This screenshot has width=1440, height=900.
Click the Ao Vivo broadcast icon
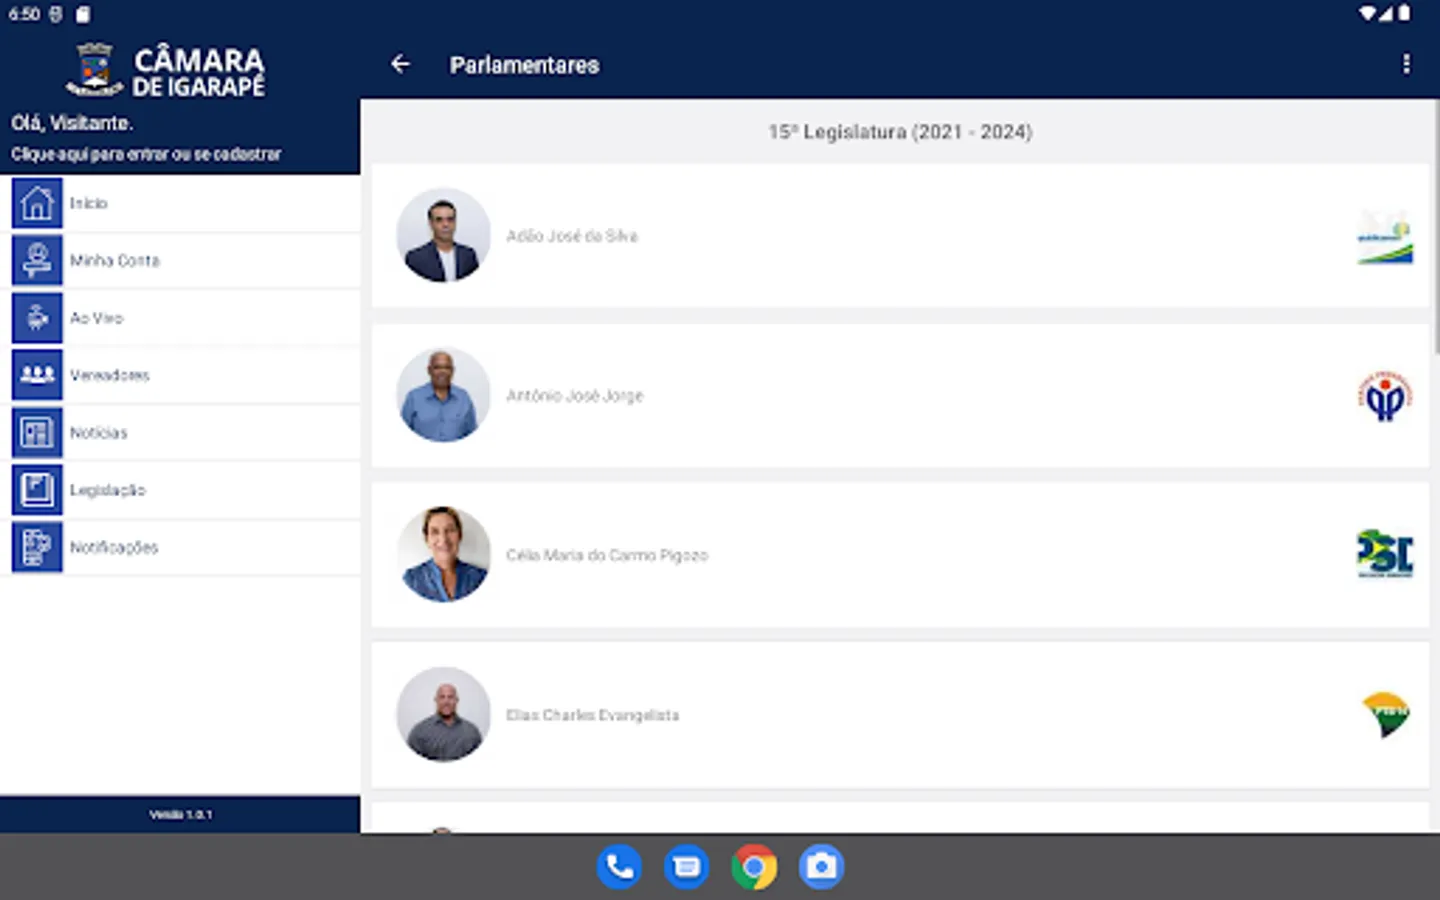click(37, 318)
